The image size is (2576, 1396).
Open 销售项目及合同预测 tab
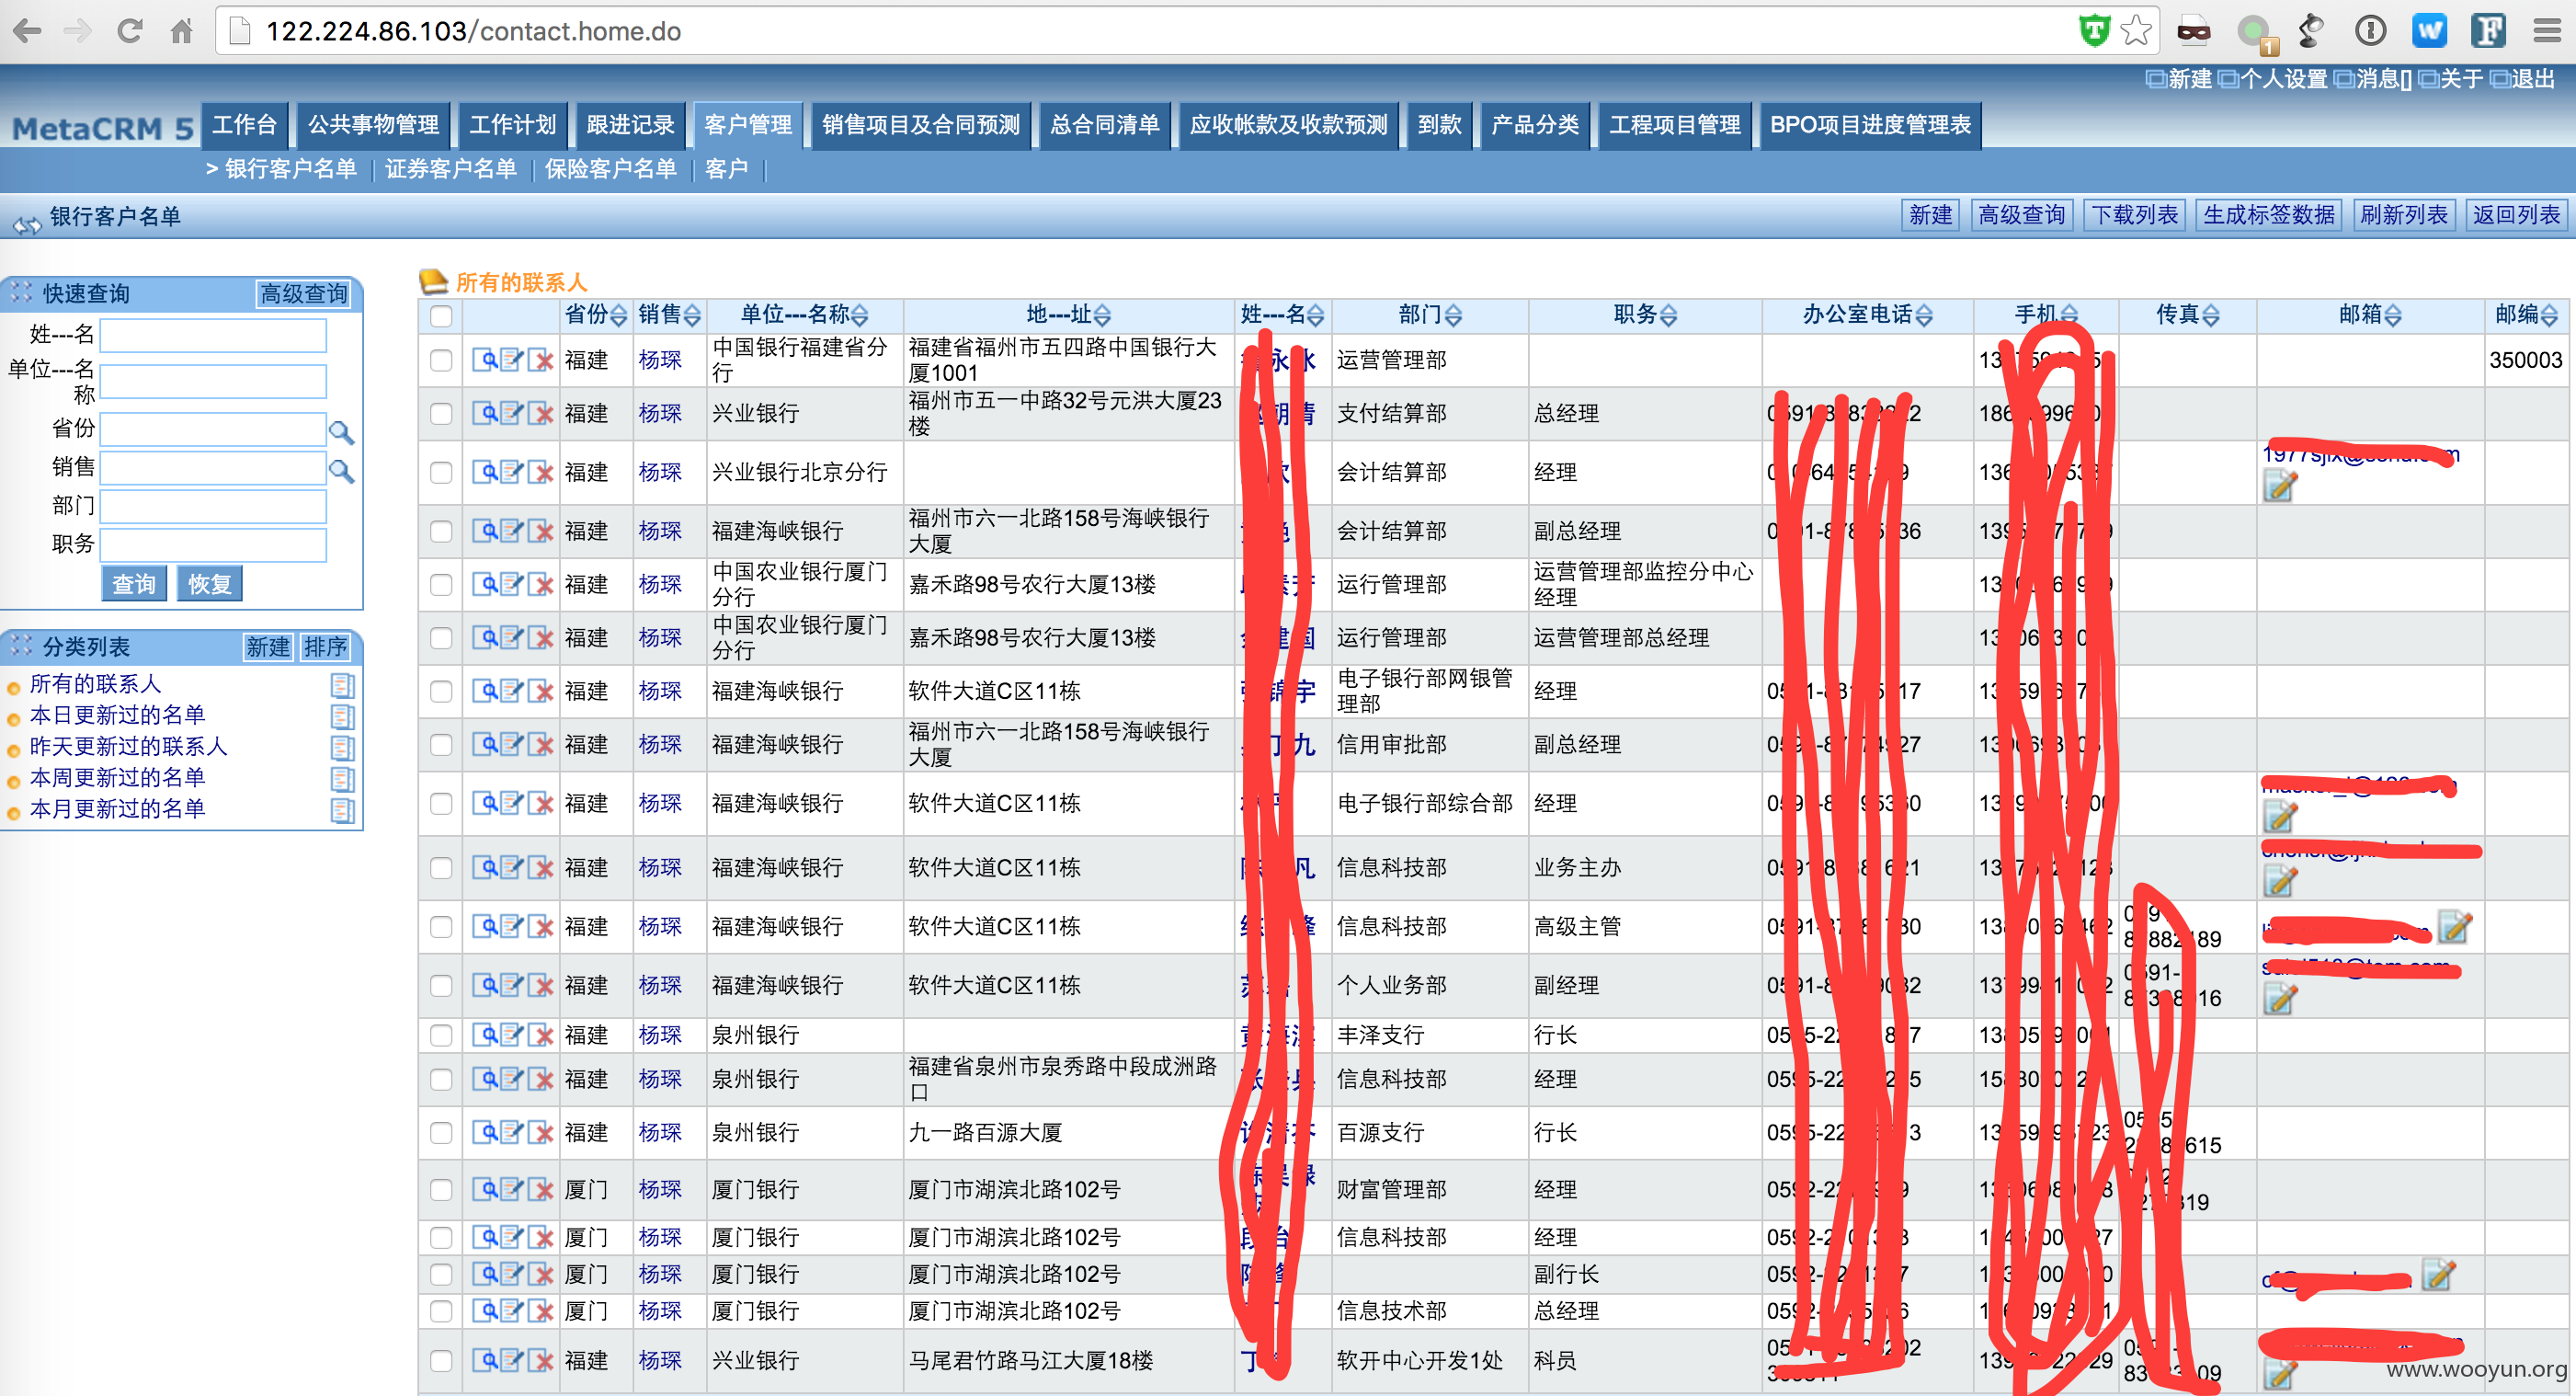click(x=921, y=125)
